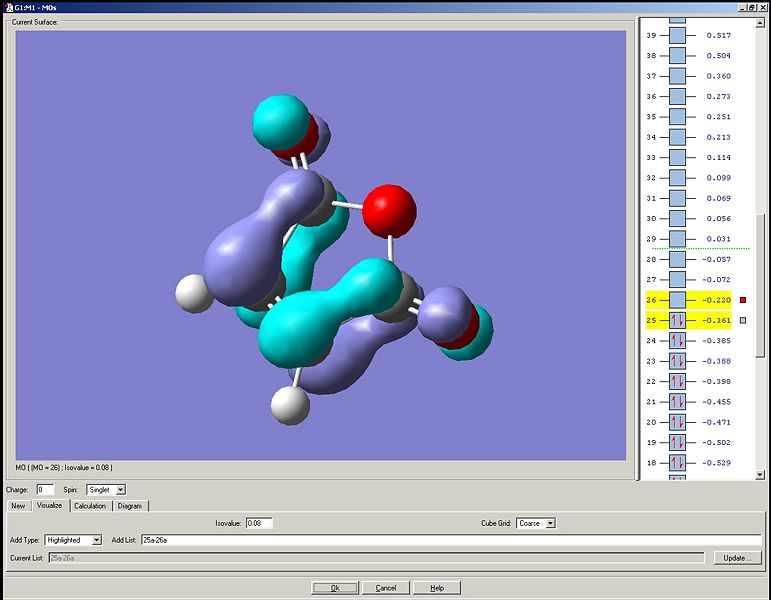Click energy value 0.031 for MO 29
This screenshot has height=600, width=771.
[x=718, y=239]
